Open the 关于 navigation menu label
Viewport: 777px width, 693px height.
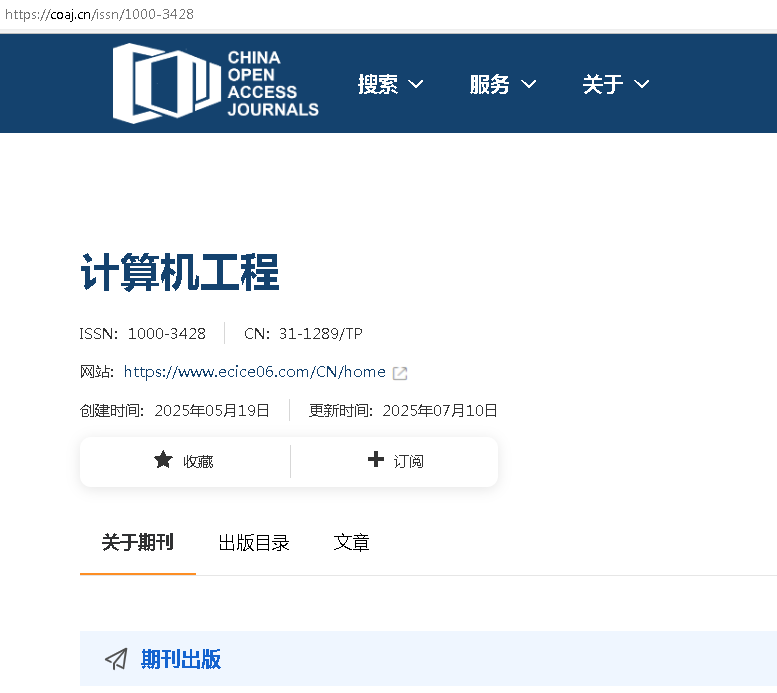(x=603, y=85)
